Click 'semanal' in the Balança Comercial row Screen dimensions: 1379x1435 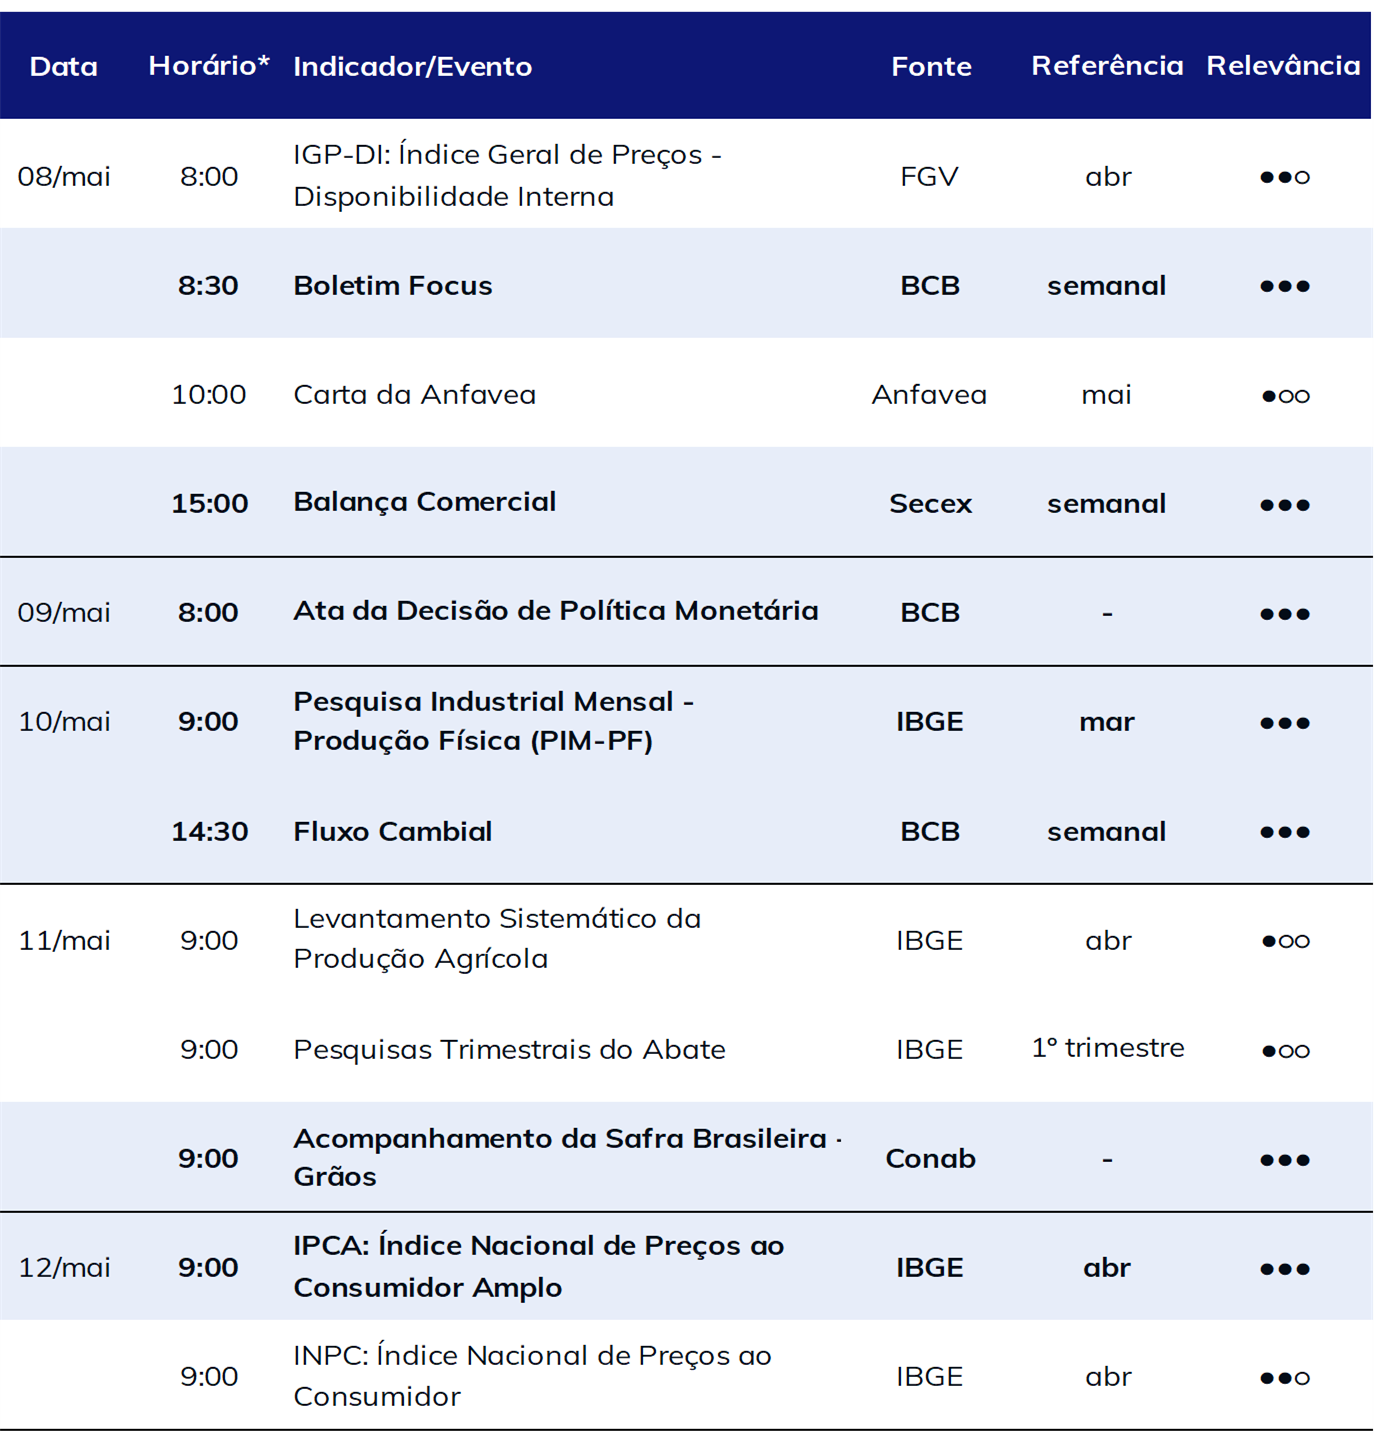point(1106,503)
